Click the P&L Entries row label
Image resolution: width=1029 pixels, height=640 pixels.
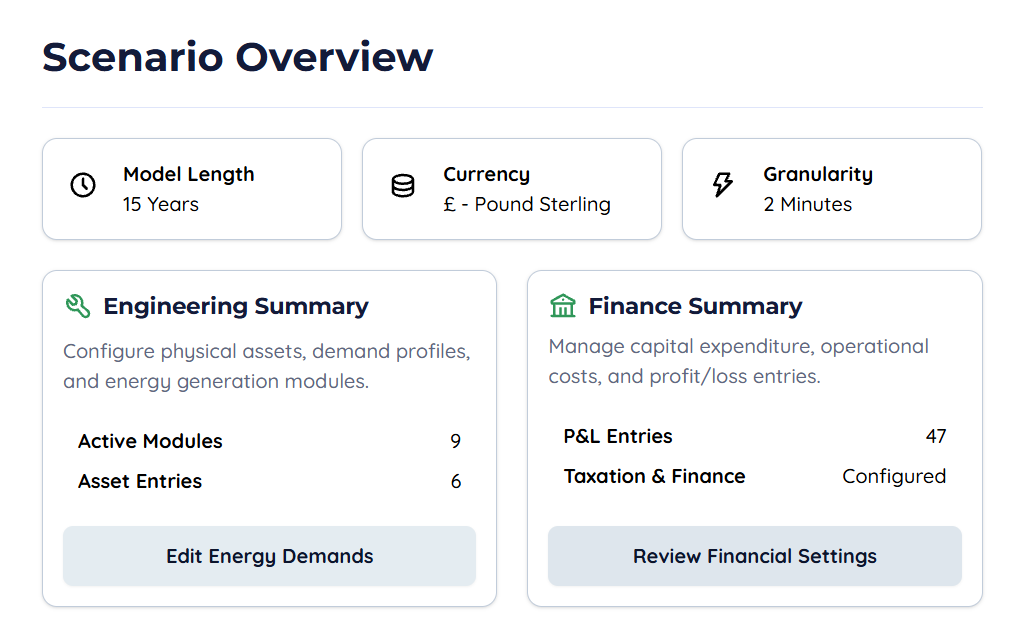pyautogui.click(x=618, y=436)
